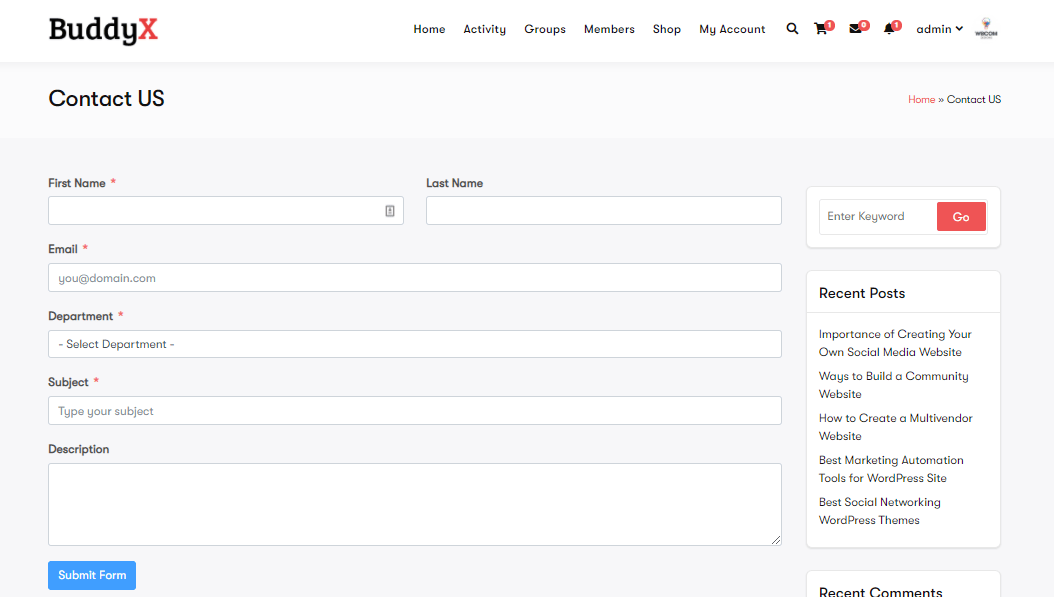Click the Enter Keyword search box
Image resolution: width=1054 pixels, height=597 pixels.
875,216
